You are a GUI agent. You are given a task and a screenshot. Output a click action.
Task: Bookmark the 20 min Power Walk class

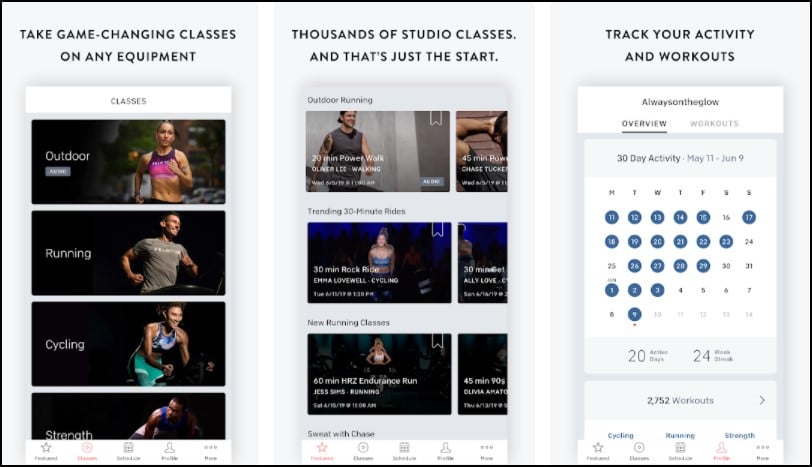[x=436, y=119]
